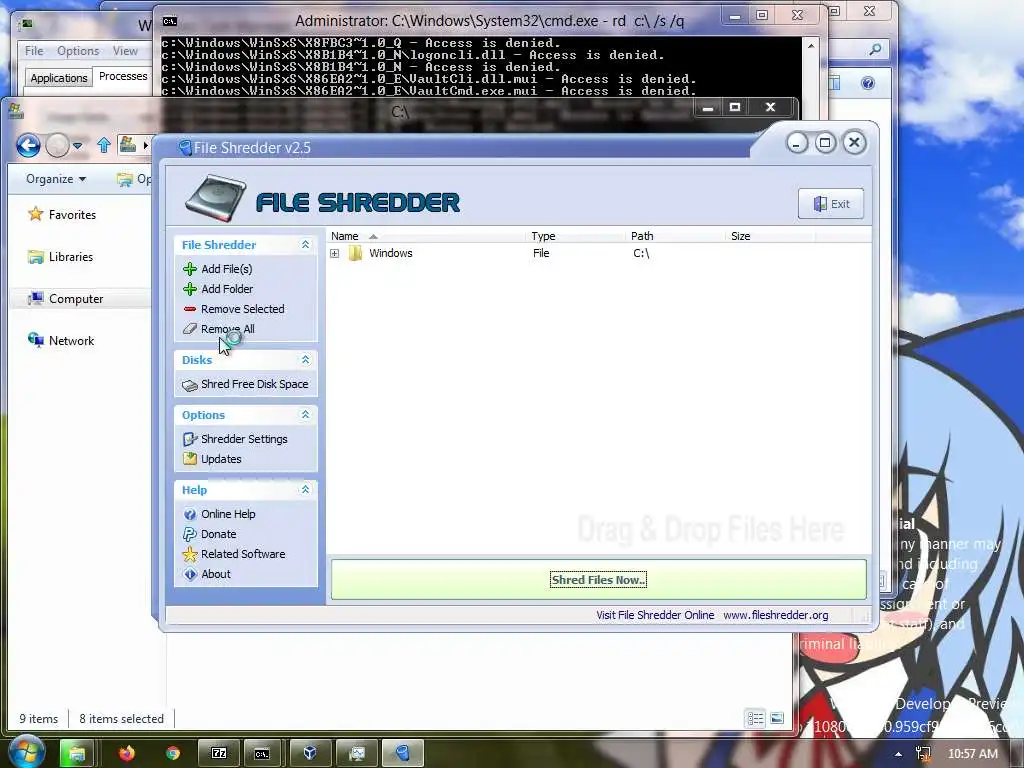Click the network tray icon

923,754
